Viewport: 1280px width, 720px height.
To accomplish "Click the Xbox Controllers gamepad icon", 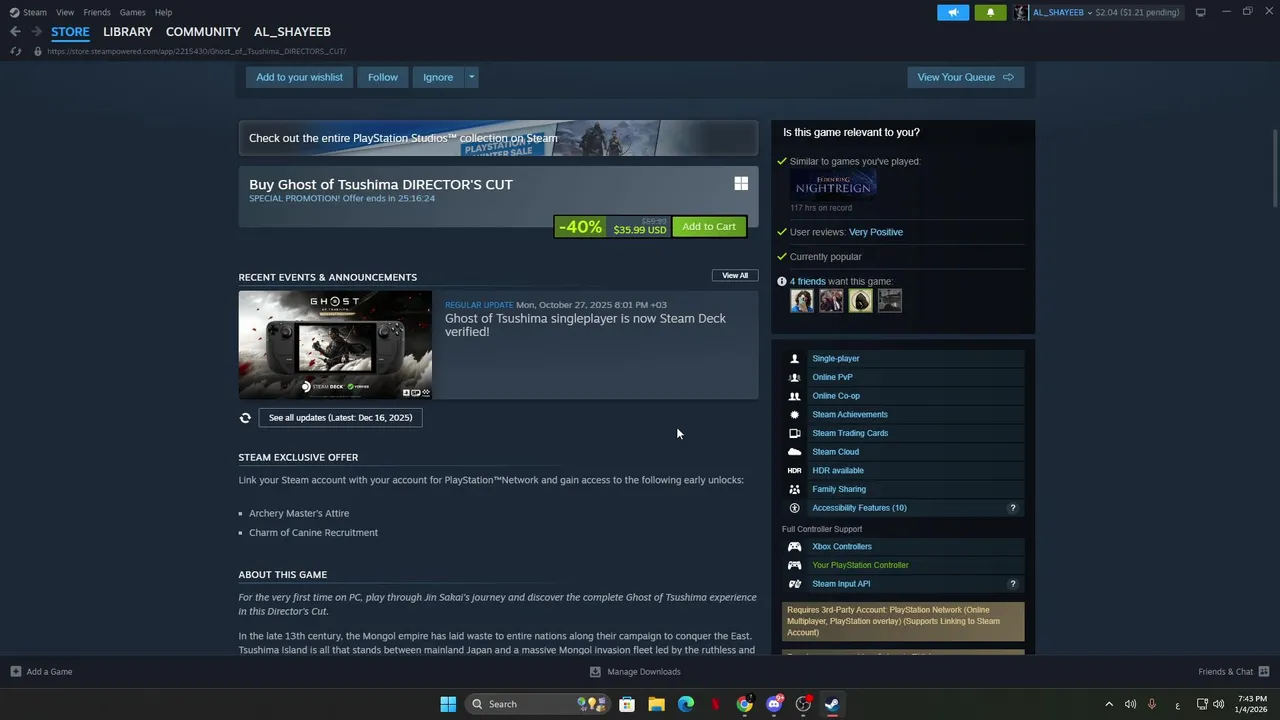I will click(794, 547).
